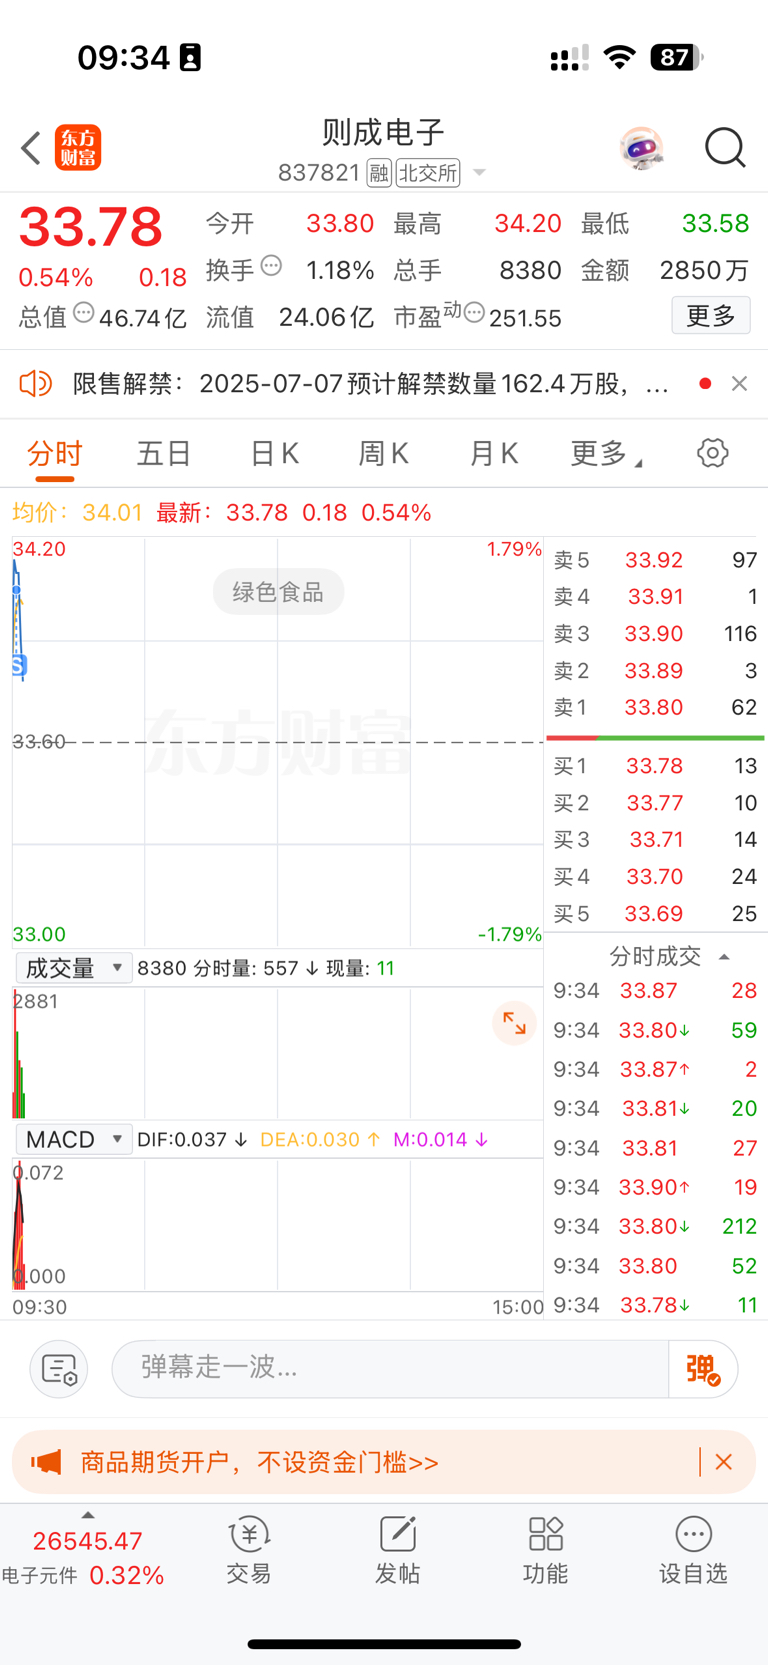Viewport: 769px width, 1665px height.
Task: Switch to 日K tab
Action: coord(274,454)
